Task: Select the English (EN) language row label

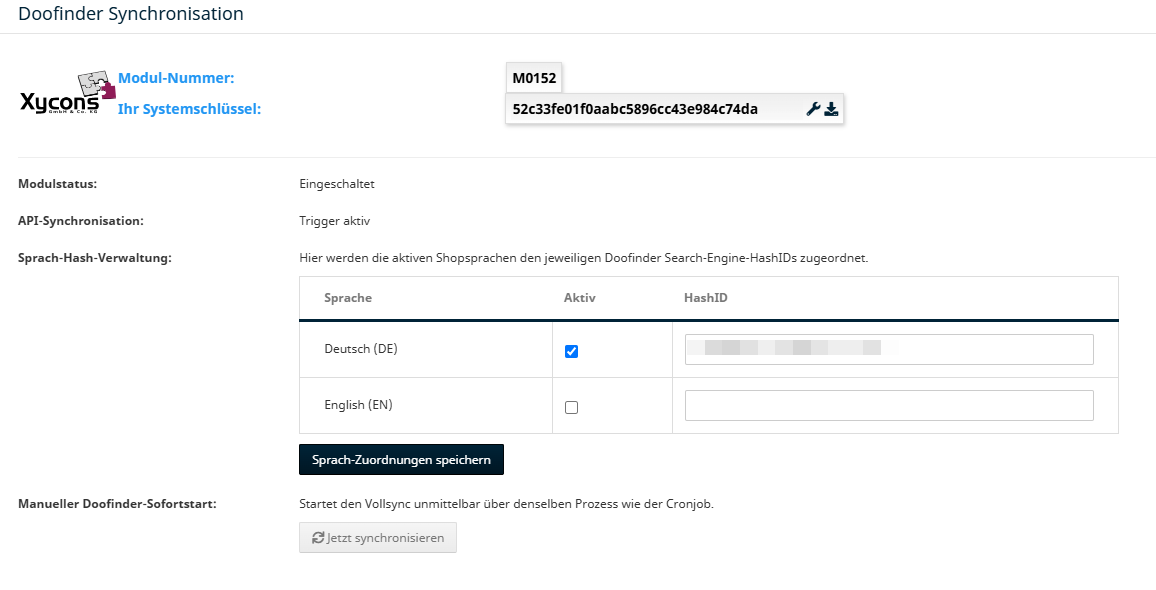Action: click(x=358, y=405)
